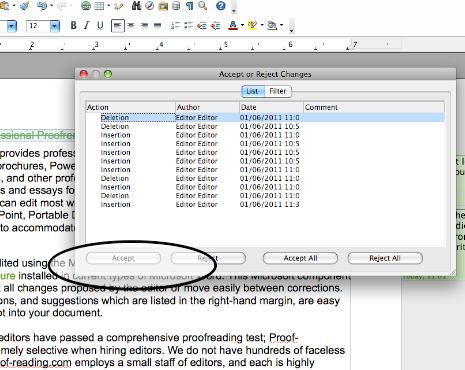Sort by the Date column header

pos(271,107)
